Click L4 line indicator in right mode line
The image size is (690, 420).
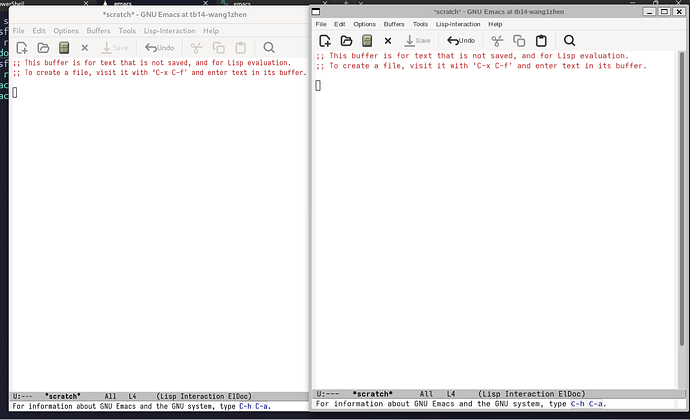point(451,394)
